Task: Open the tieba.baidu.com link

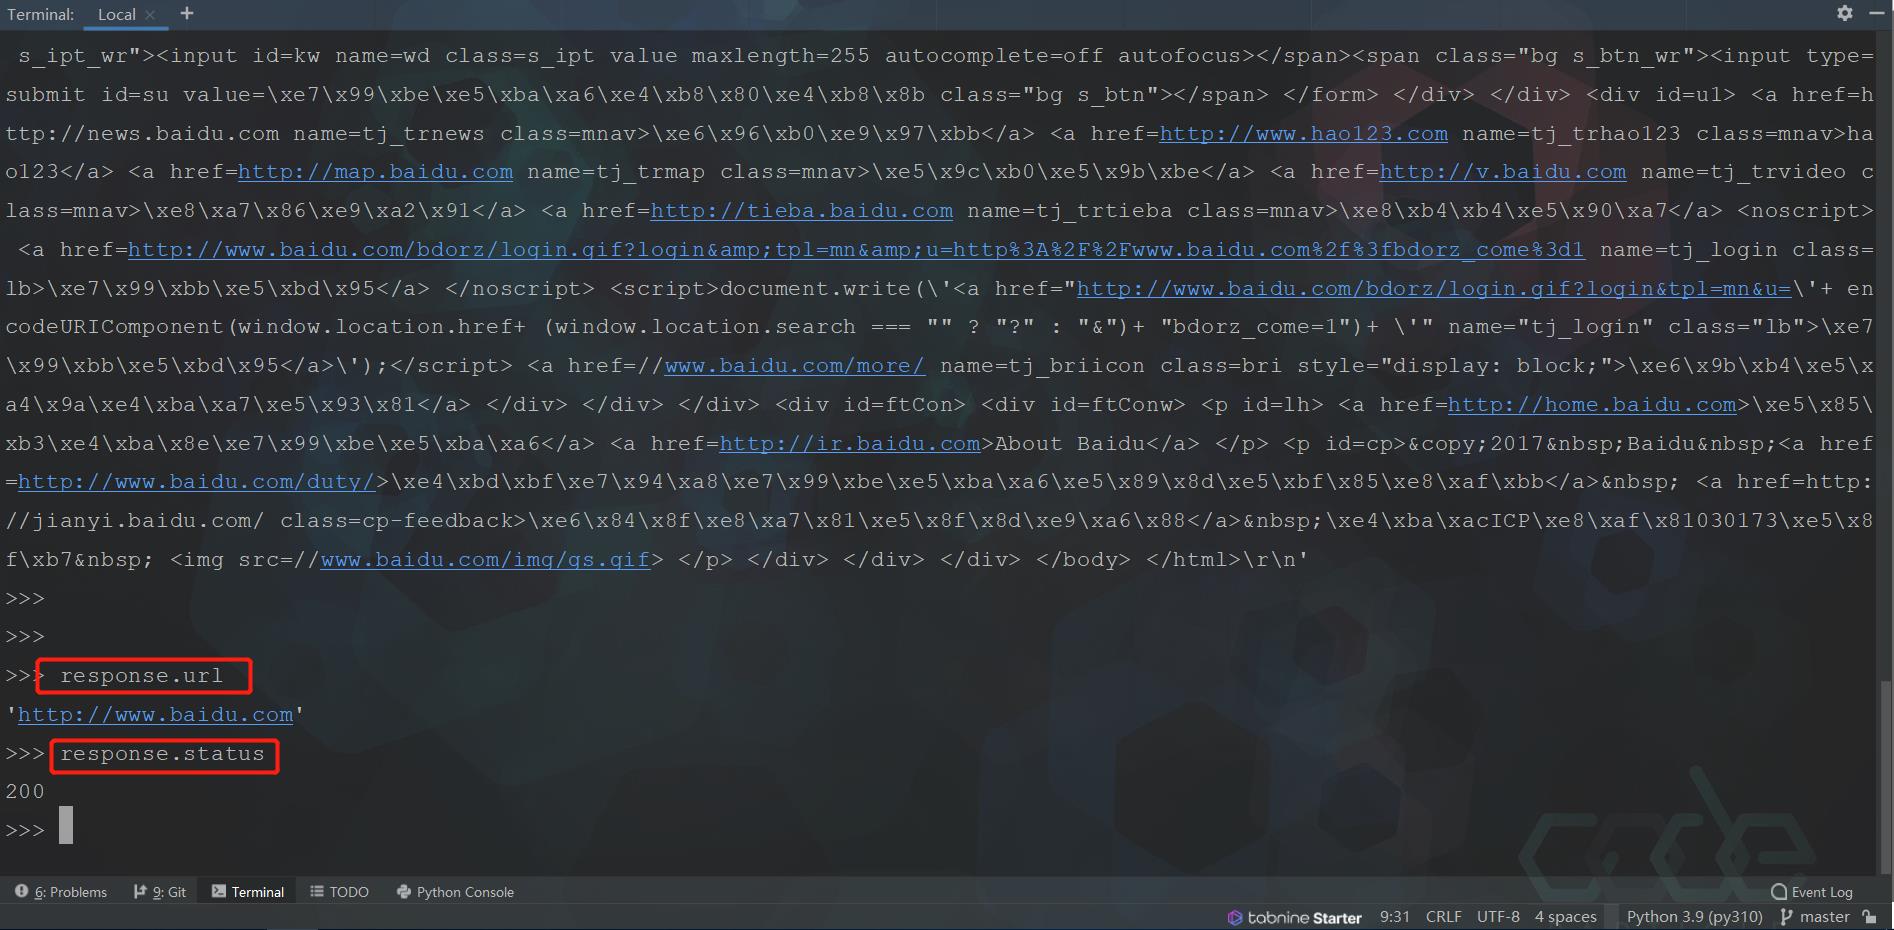Action: (x=802, y=212)
